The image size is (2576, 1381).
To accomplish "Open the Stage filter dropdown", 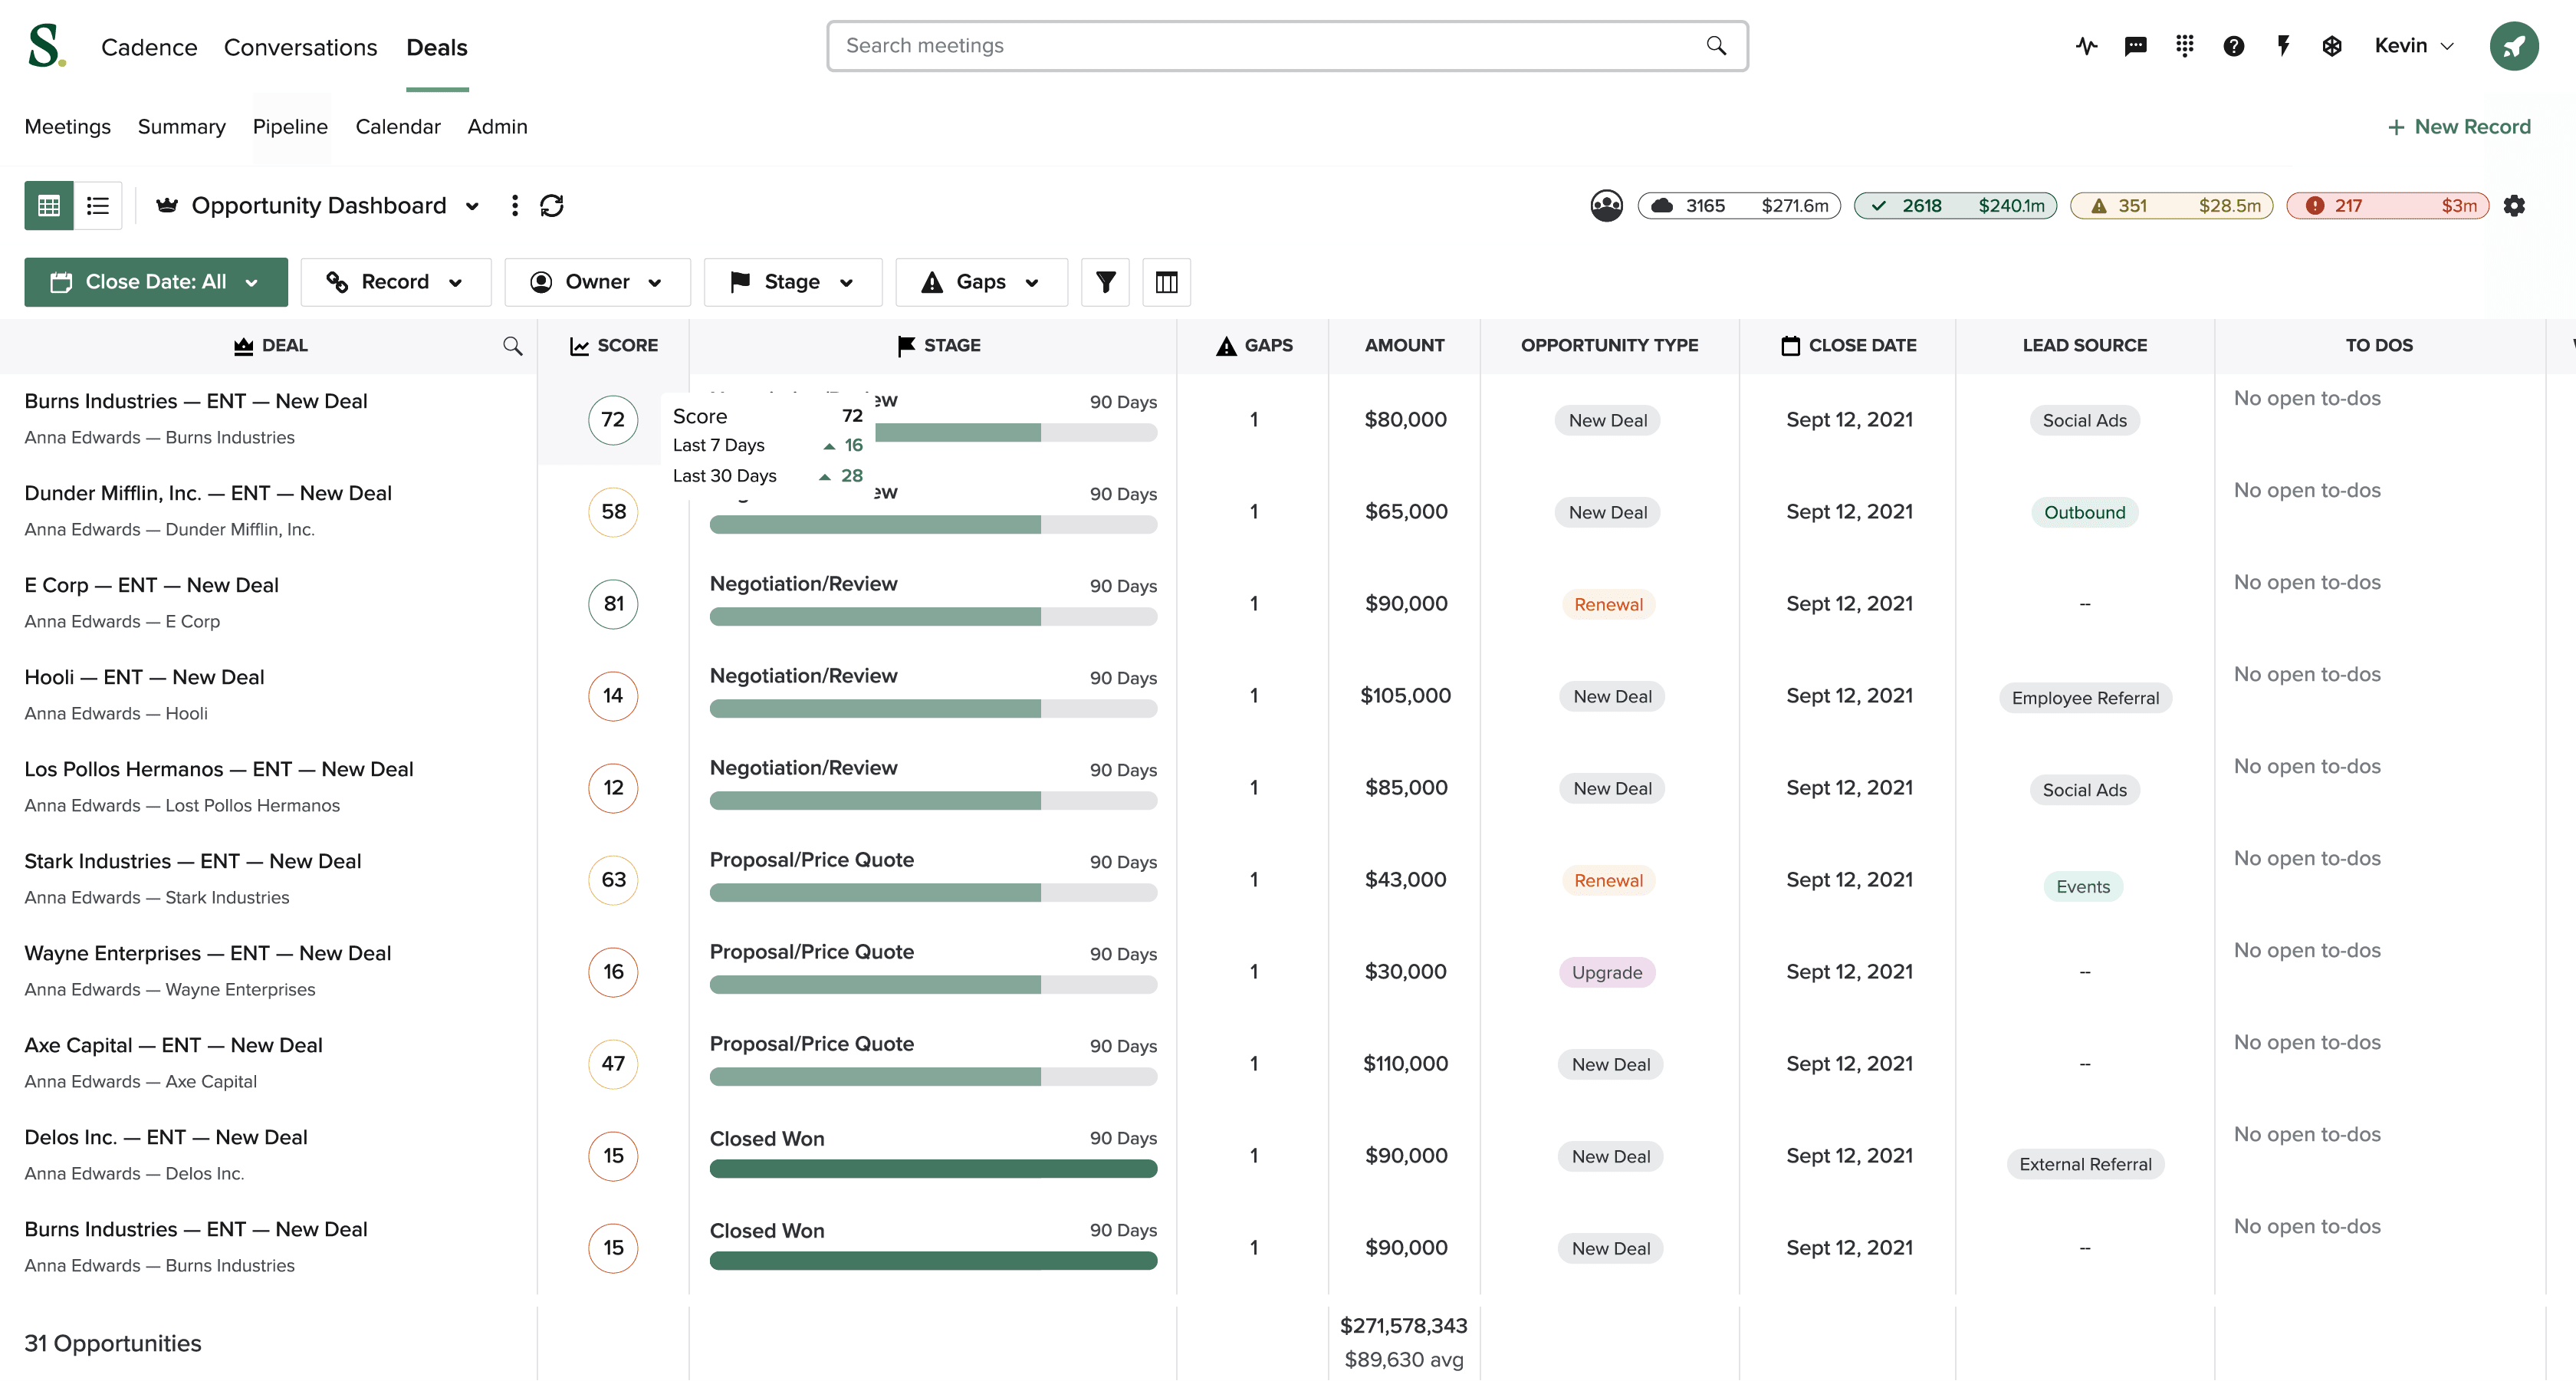I will pos(789,281).
